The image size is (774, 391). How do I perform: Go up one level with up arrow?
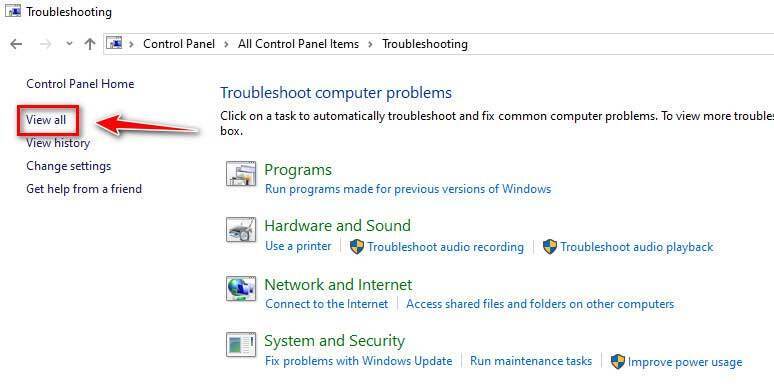pyautogui.click(x=89, y=44)
